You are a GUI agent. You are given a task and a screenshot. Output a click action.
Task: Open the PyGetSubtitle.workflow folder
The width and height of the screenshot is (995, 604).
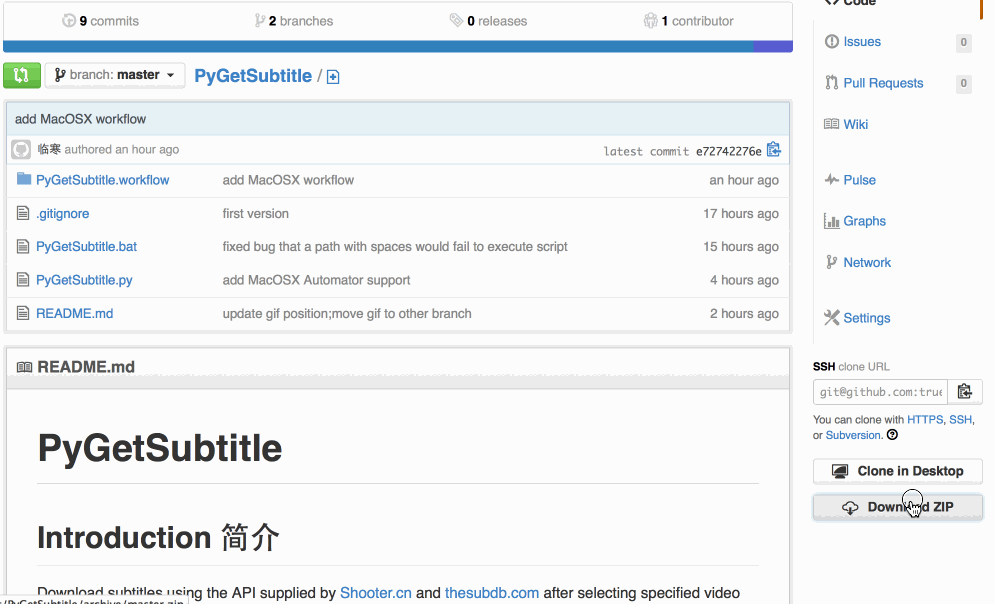(103, 180)
